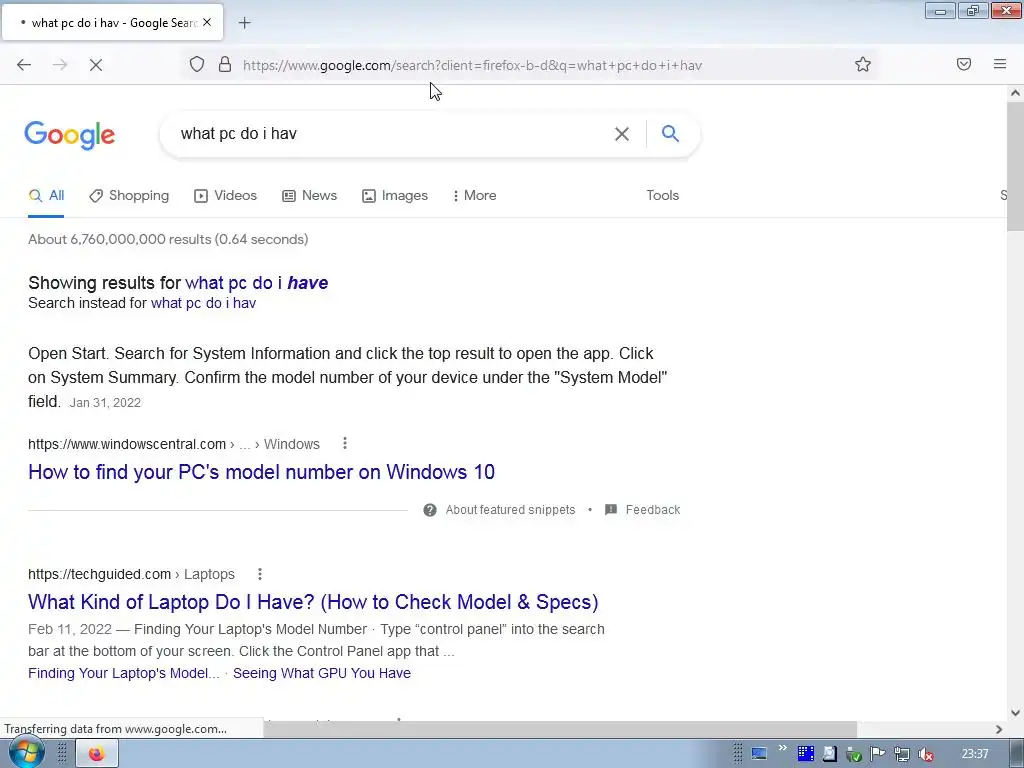Click the muted volume speaker tray icon
The width and height of the screenshot is (1024, 768).
pyautogui.click(x=926, y=754)
